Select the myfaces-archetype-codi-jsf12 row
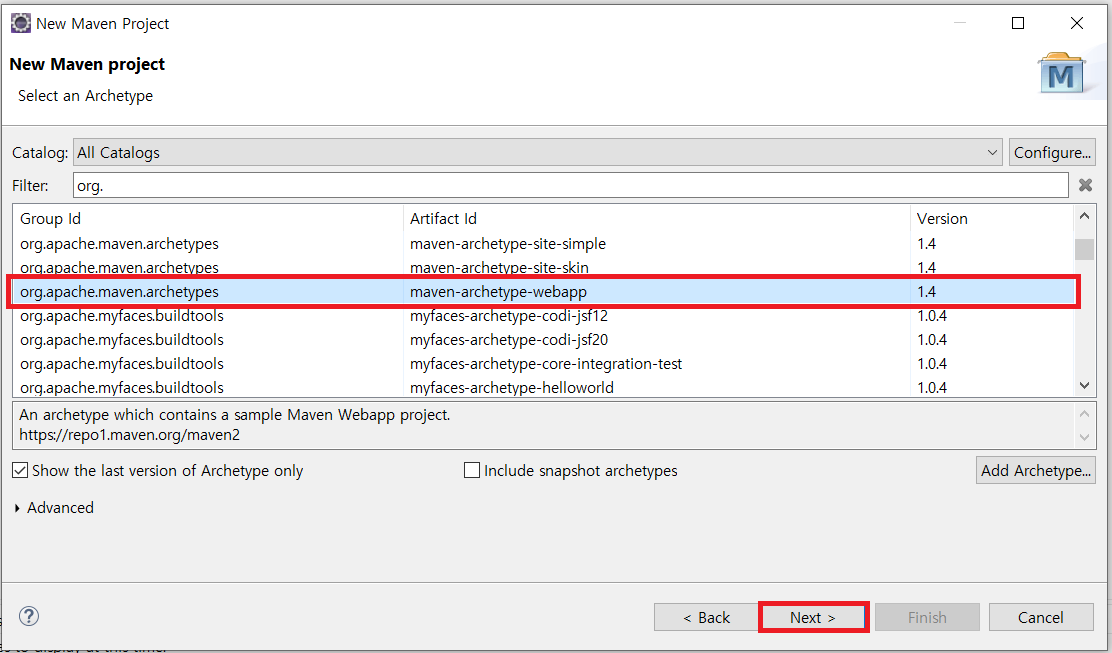This screenshot has width=1112, height=653. click(x=544, y=316)
